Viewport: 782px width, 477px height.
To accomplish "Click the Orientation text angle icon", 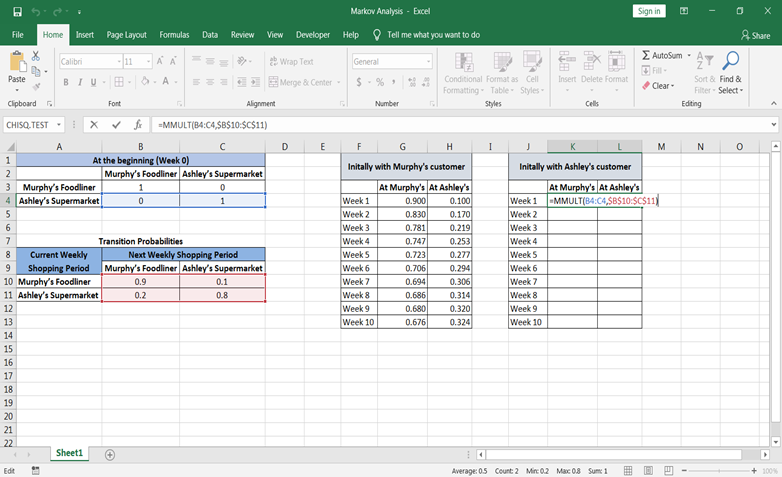I will [x=242, y=61].
